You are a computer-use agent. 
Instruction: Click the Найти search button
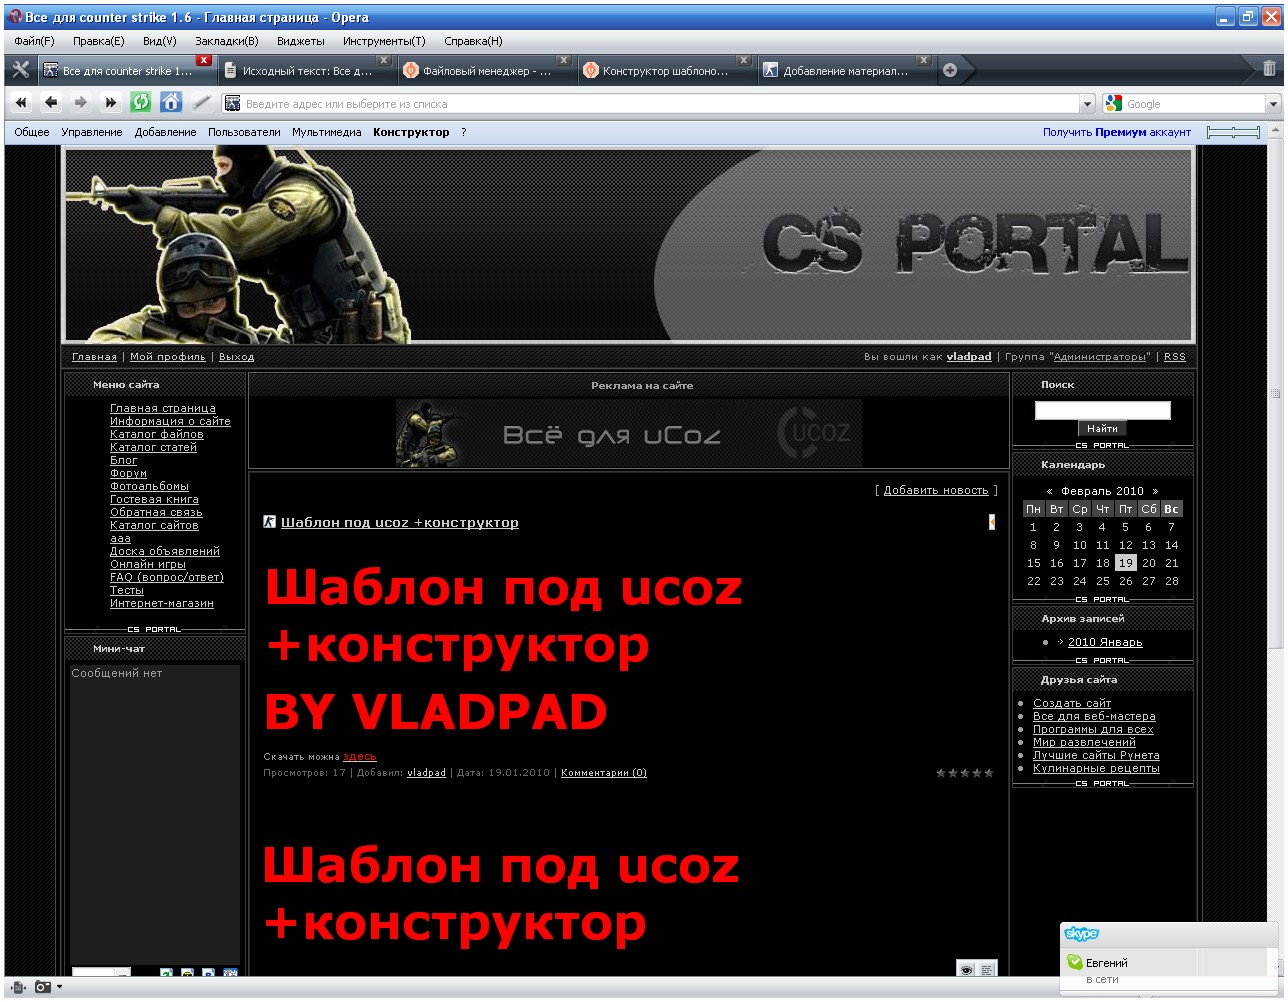(x=1102, y=429)
